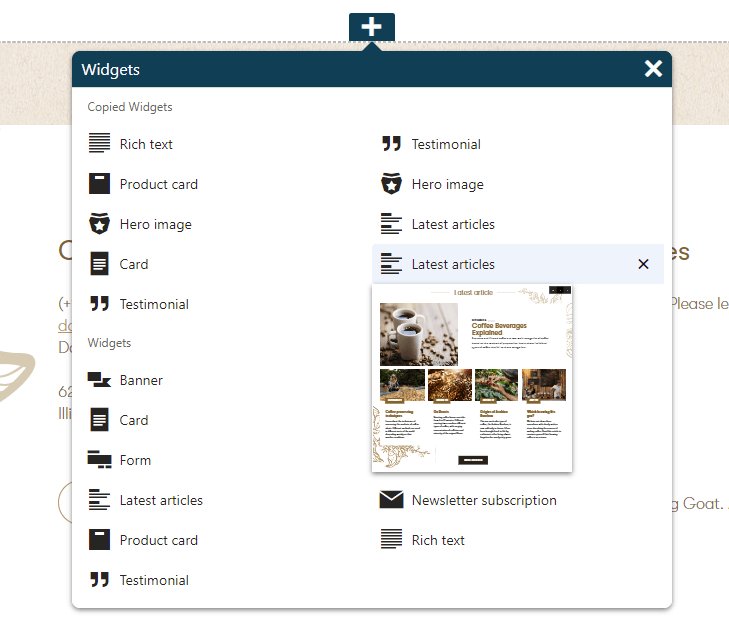The image size is (729, 621).
Task: Click the Hero image icon in the left column
Action: tap(99, 224)
